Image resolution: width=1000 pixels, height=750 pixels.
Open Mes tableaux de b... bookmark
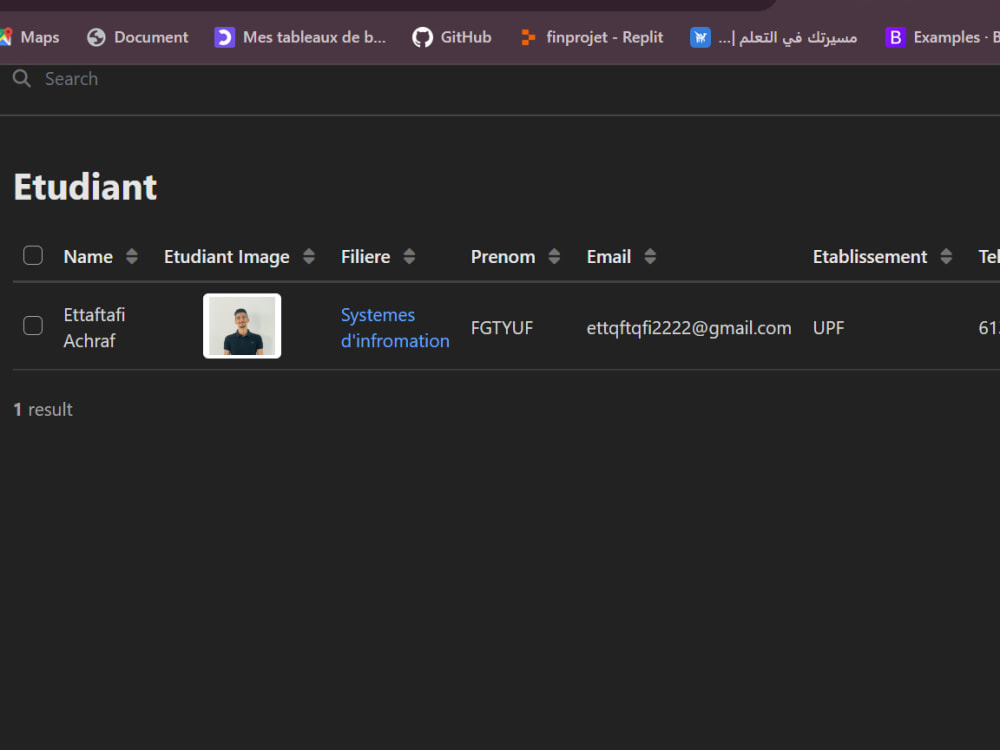click(x=300, y=37)
